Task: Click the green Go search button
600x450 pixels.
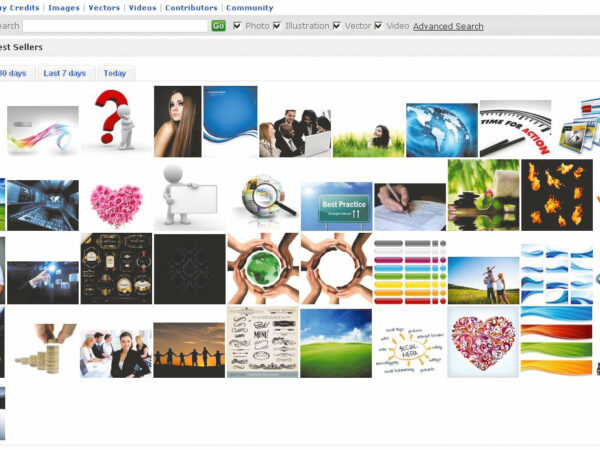Action: point(218,26)
